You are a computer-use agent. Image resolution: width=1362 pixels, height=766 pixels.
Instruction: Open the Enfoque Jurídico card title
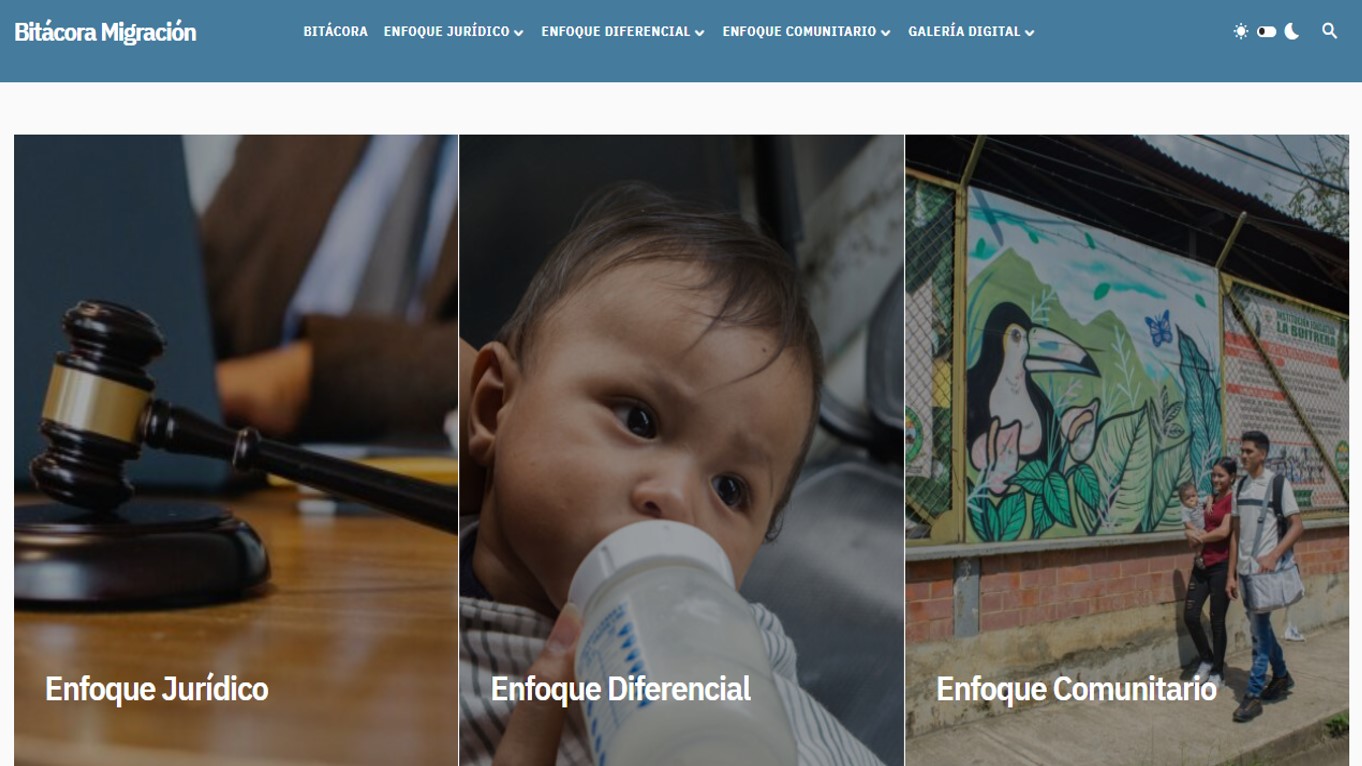(x=157, y=689)
